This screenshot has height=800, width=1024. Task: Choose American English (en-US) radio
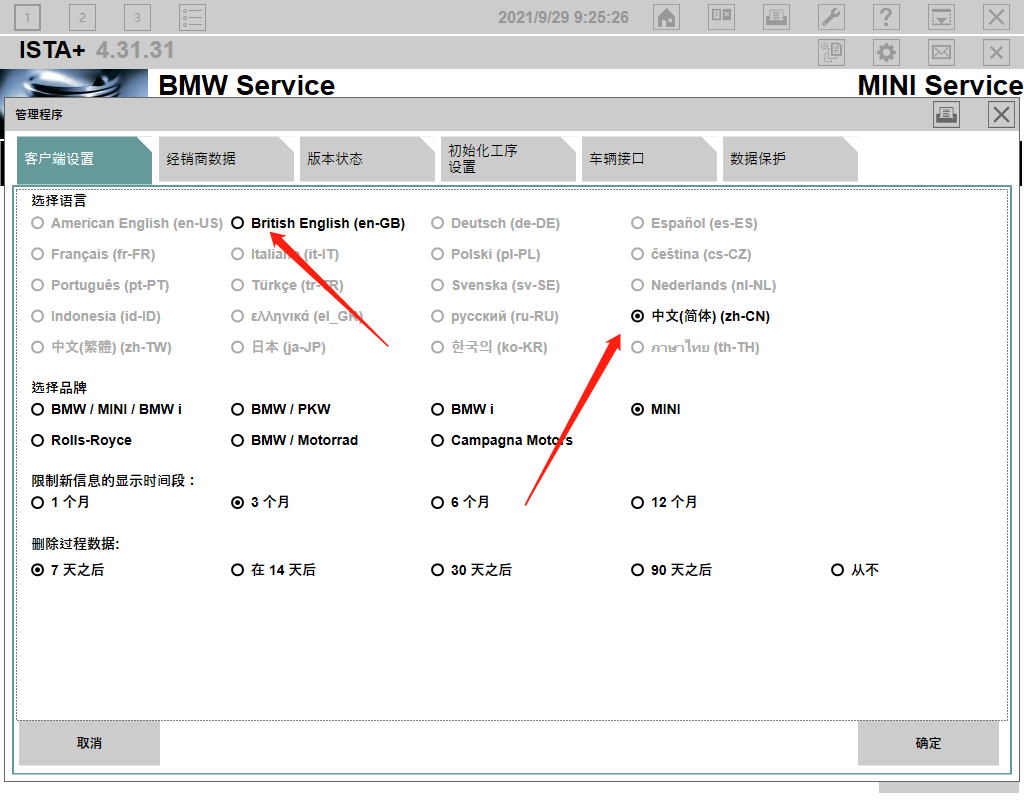[127, 223]
